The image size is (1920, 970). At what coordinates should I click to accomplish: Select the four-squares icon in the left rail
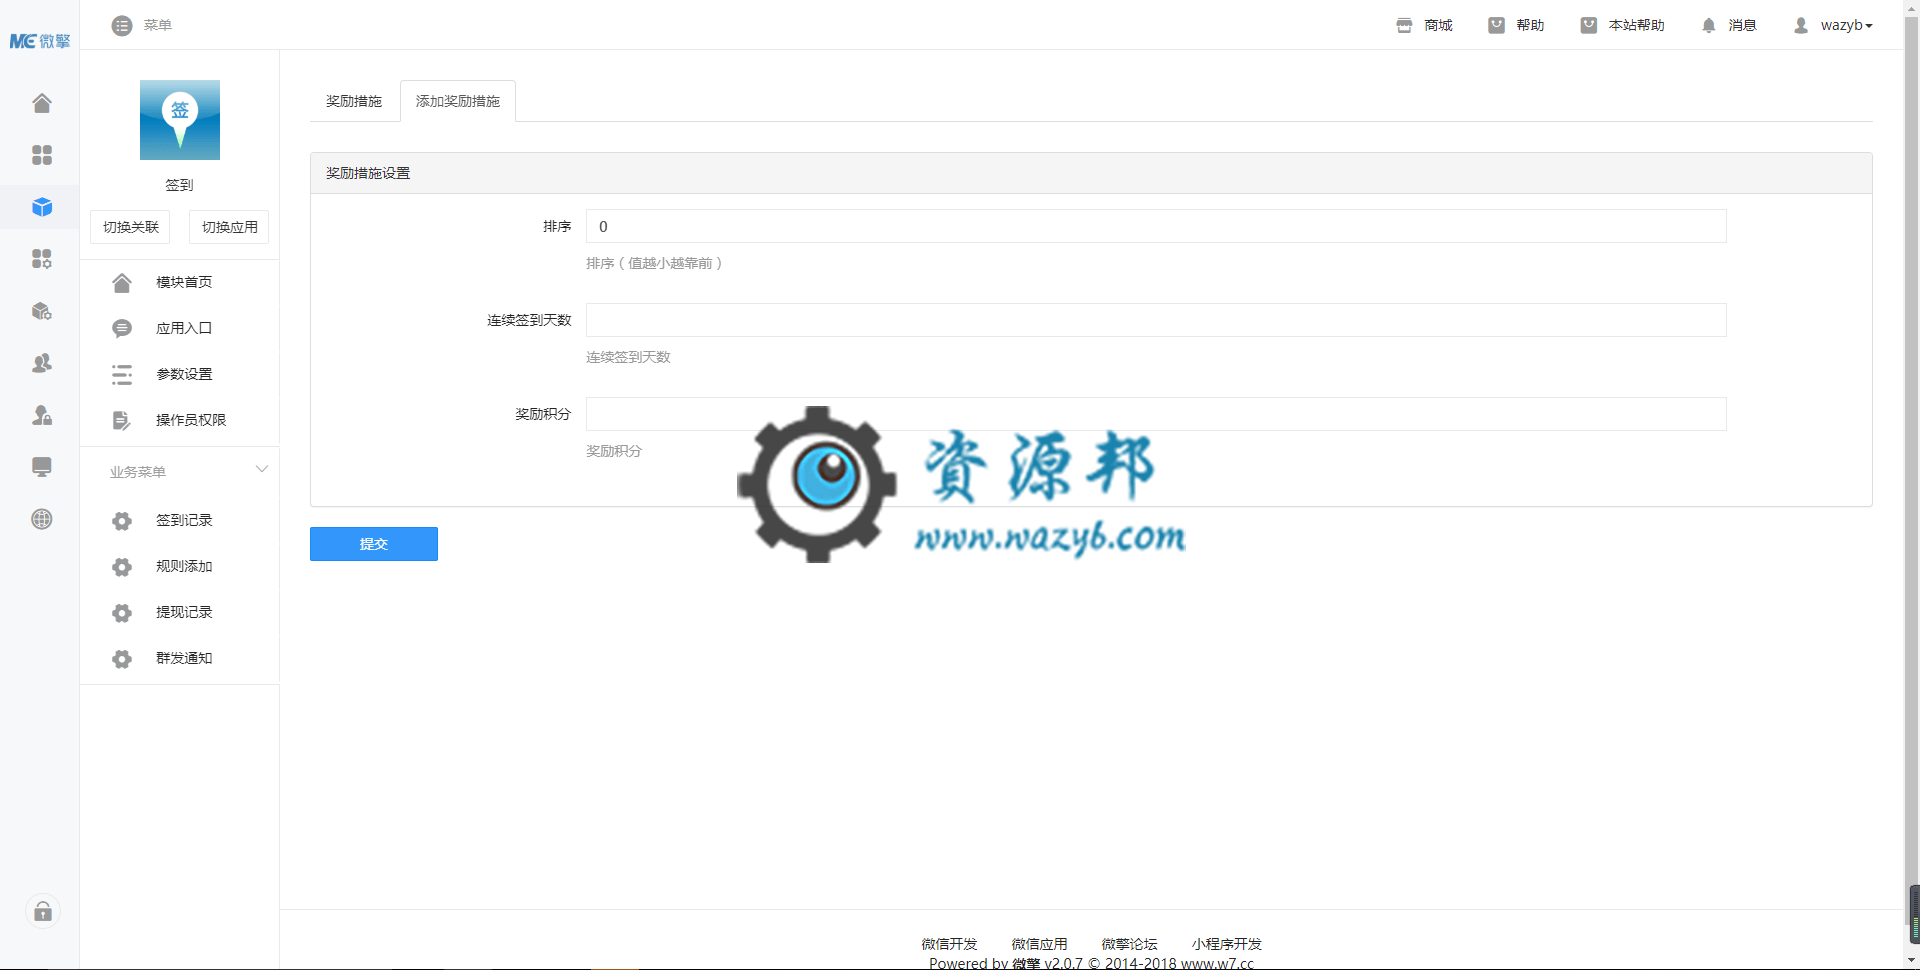(x=42, y=155)
